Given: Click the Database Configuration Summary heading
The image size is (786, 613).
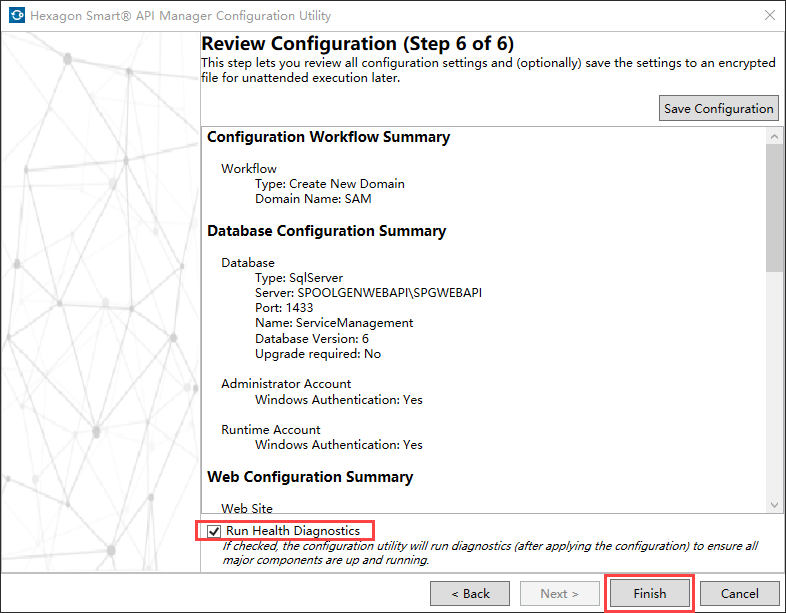Looking at the screenshot, I should tap(326, 231).
